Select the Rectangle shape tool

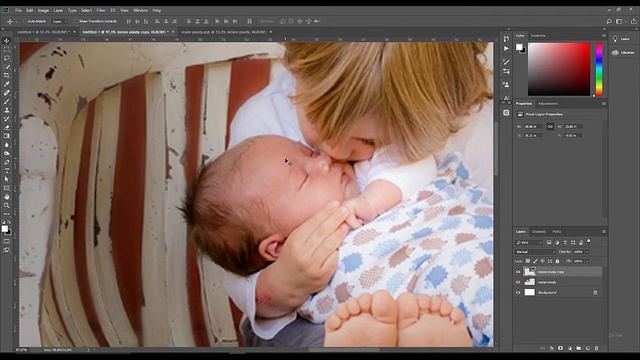(x=7, y=188)
